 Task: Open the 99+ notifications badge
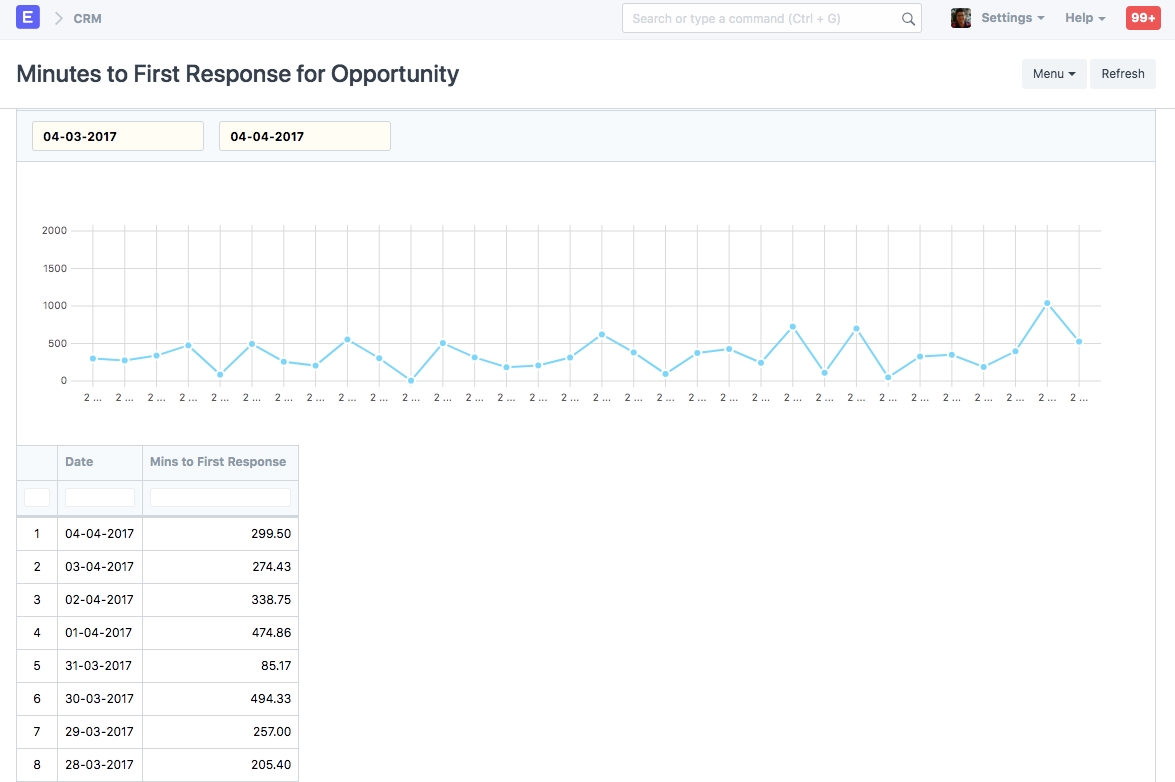pos(1143,18)
